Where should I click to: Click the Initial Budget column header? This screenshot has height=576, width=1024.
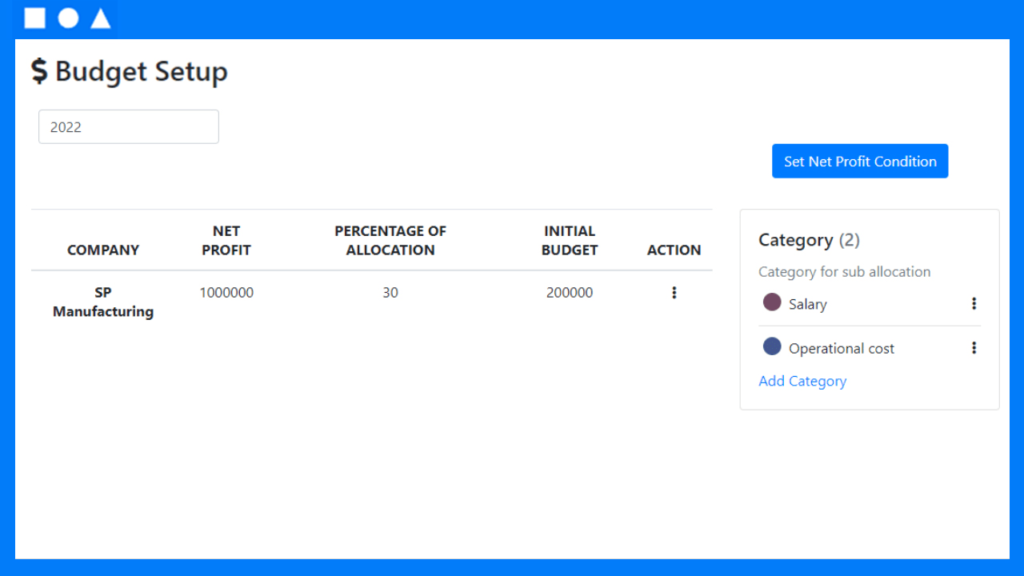coord(569,240)
